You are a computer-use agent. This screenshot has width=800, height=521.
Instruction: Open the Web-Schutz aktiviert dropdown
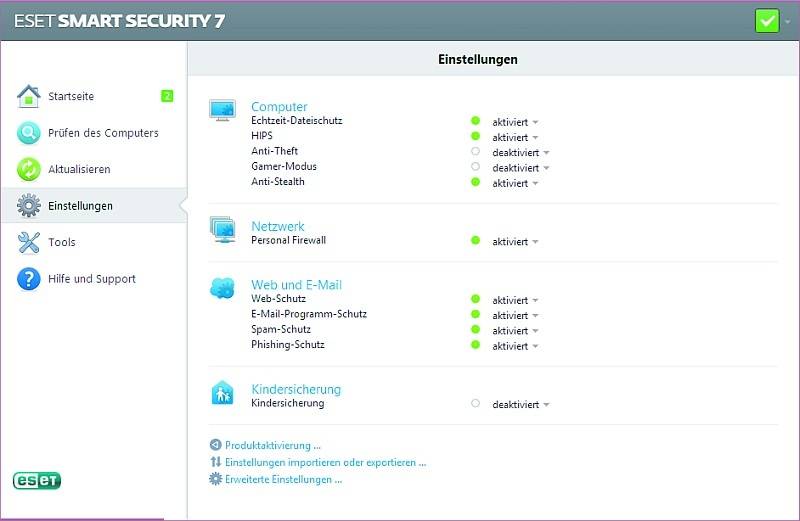coord(515,301)
